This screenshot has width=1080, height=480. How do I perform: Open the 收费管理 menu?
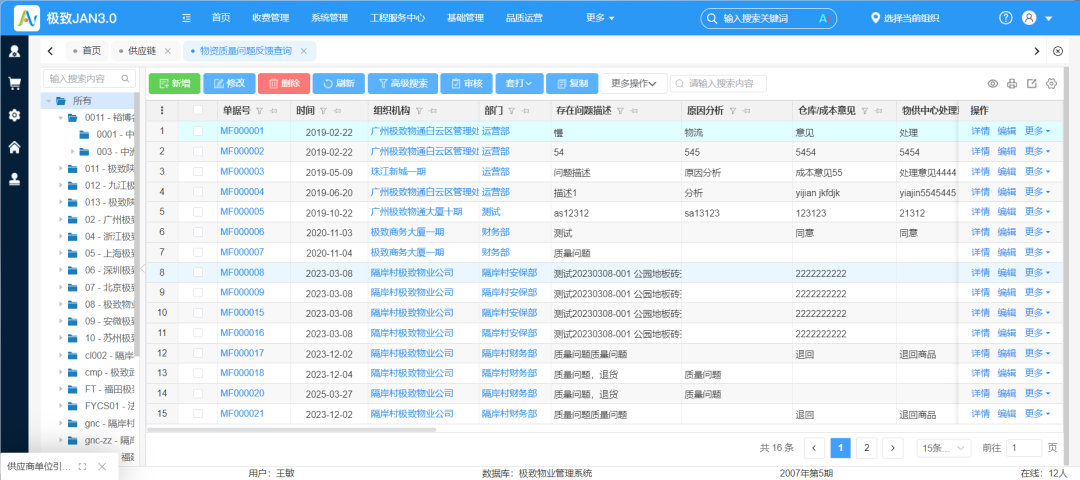coord(271,18)
